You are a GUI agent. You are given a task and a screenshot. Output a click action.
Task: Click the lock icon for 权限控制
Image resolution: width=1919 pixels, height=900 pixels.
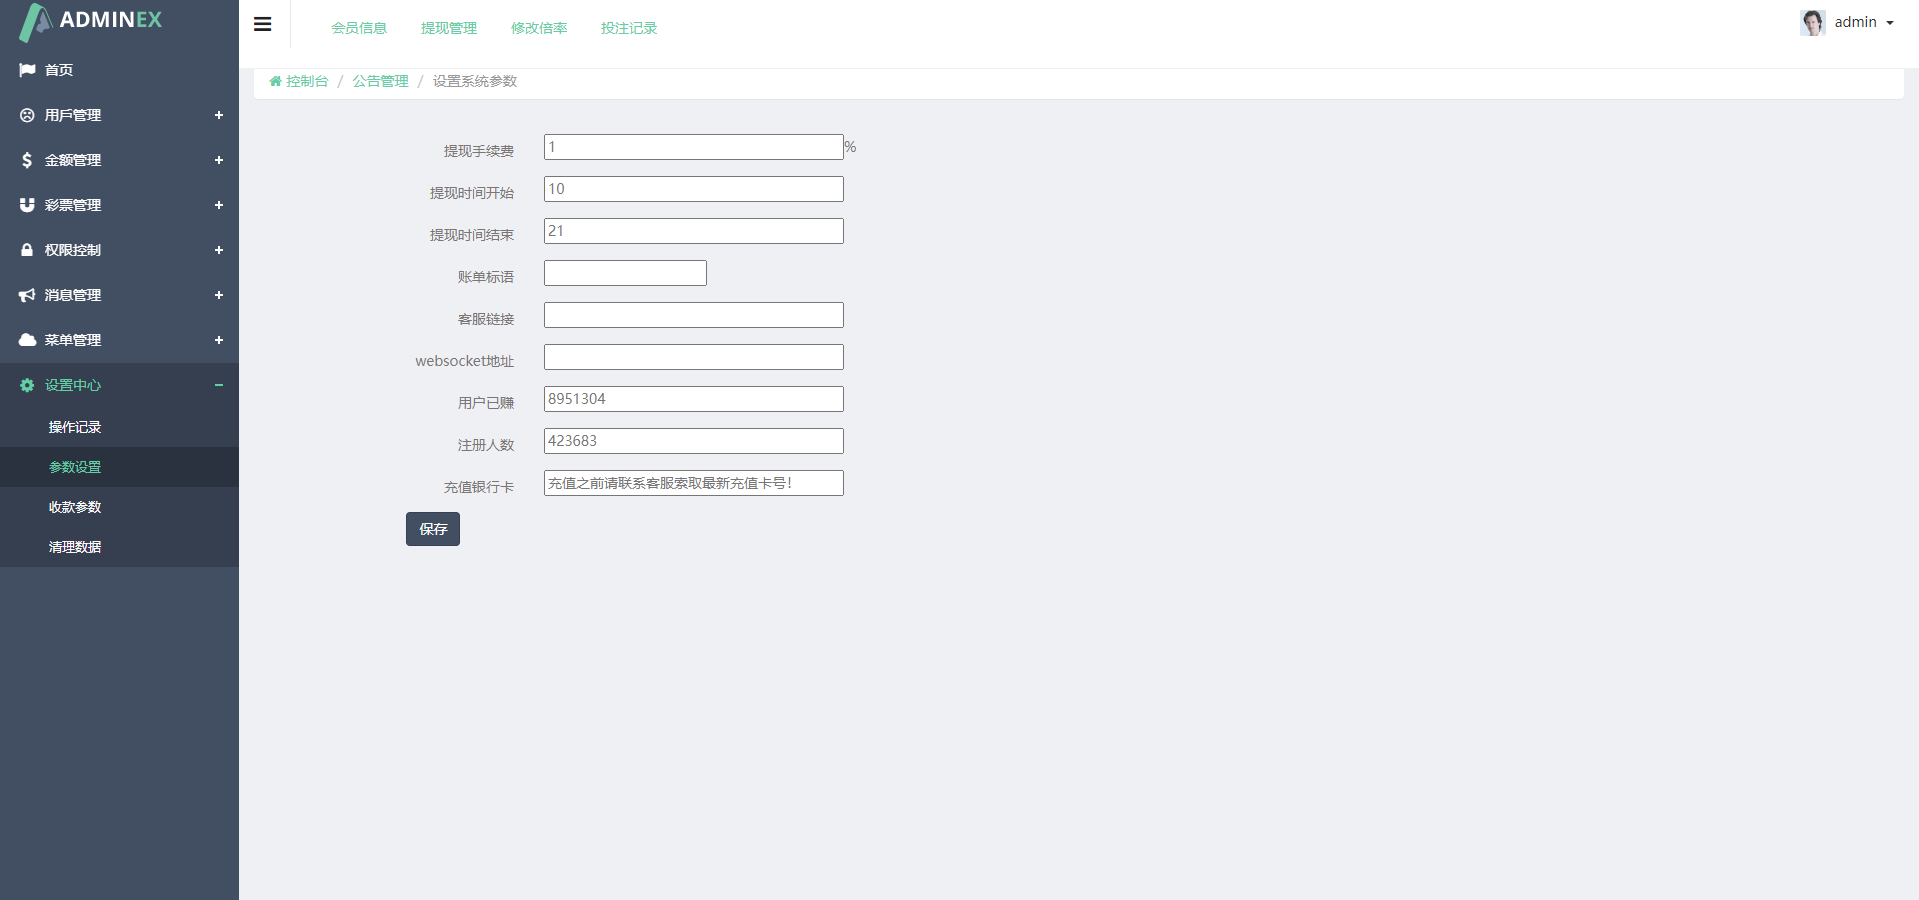coord(27,250)
